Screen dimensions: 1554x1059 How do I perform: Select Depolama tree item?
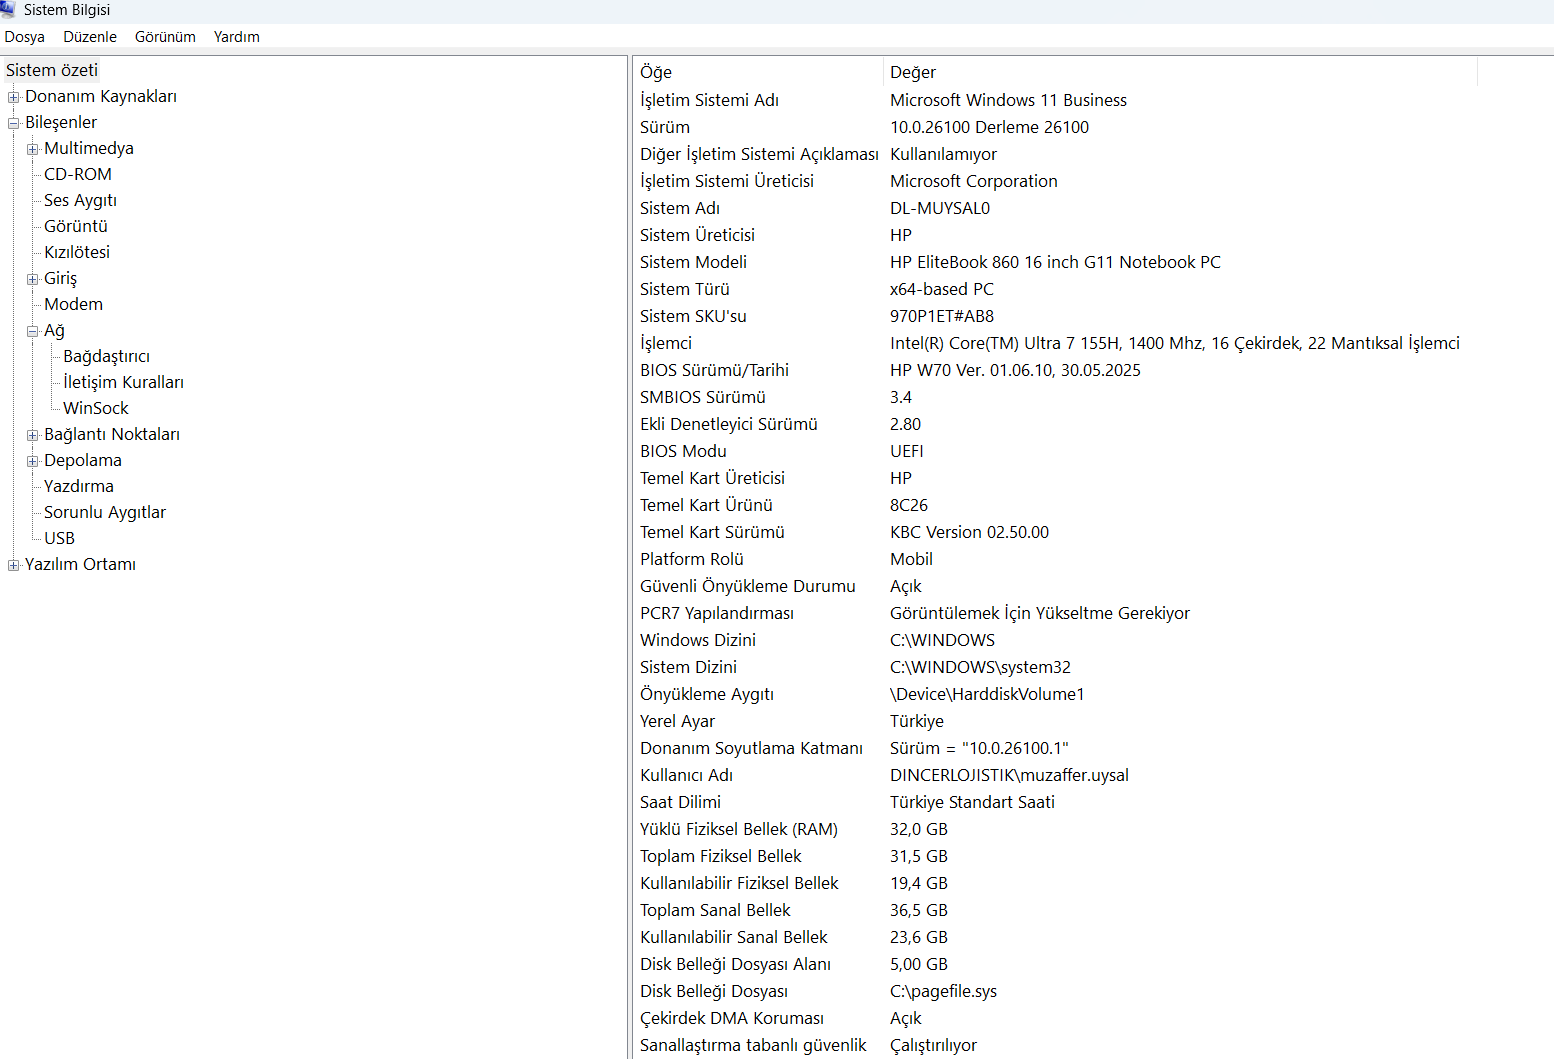[x=83, y=460]
